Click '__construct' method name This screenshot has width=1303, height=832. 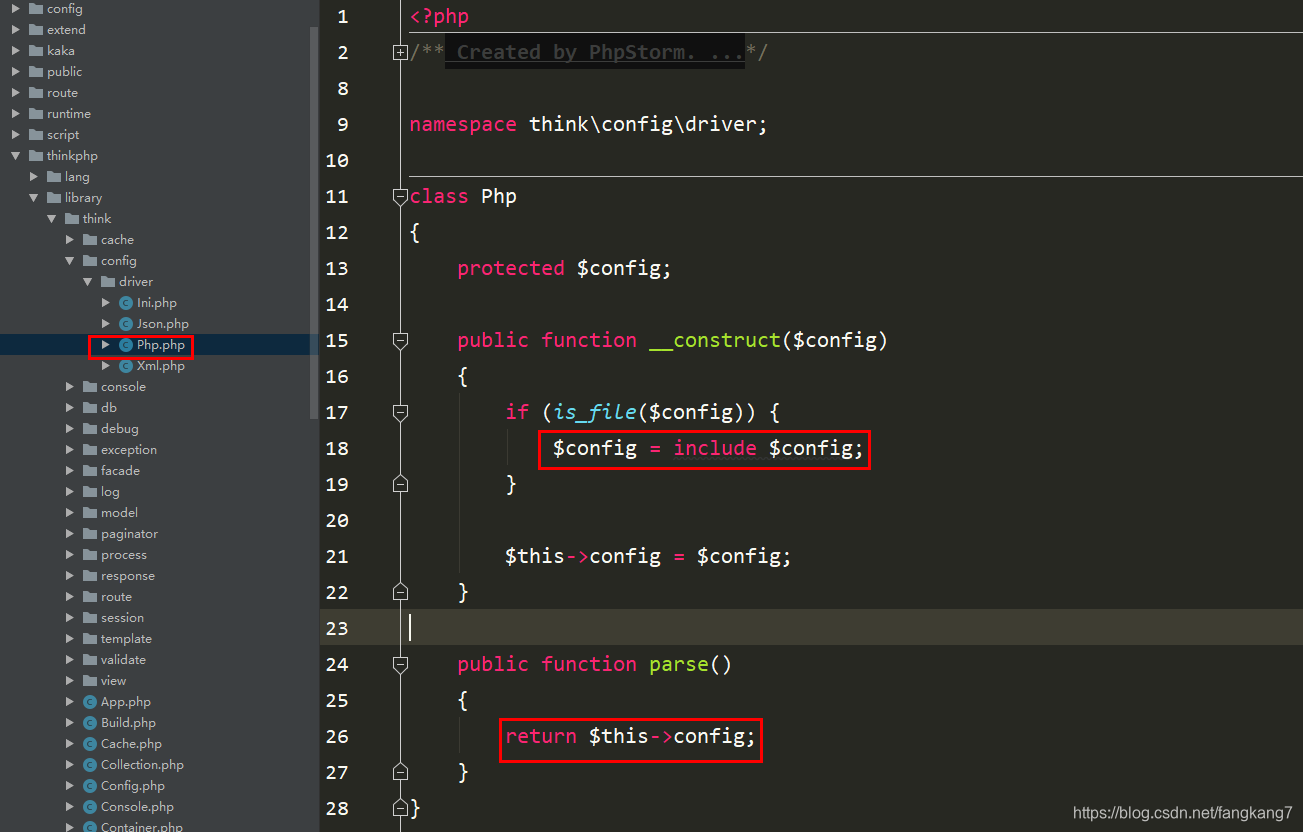[x=715, y=340]
